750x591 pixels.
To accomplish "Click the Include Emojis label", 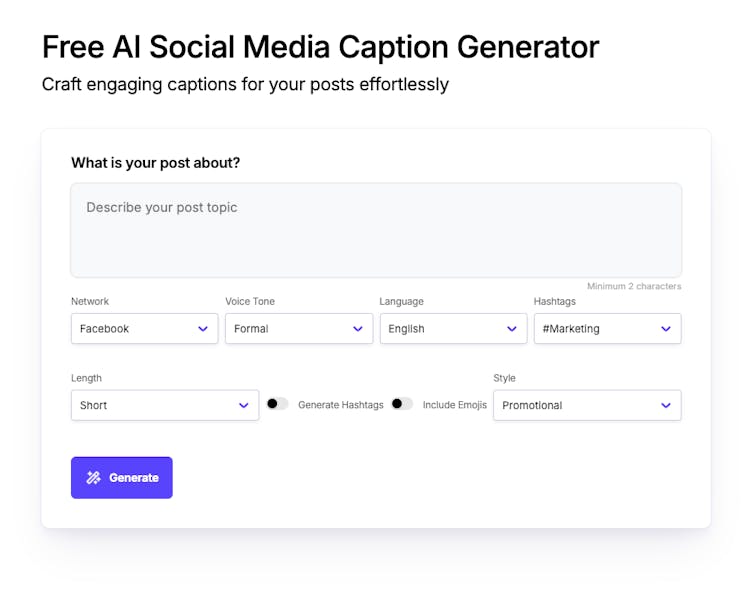I will [x=454, y=405].
